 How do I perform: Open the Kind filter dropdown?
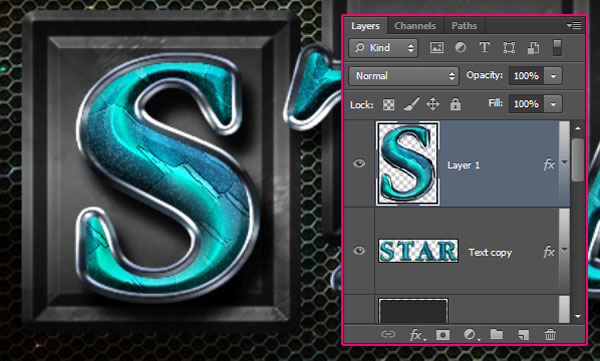pyautogui.click(x=383, y=48)
